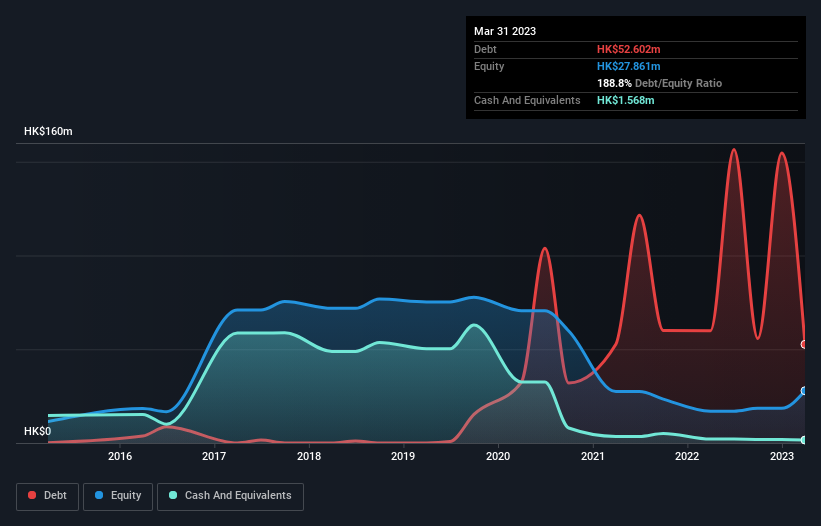Click the 2021 x-axis label
Viewport: 821px width, 526px height.
593,456
